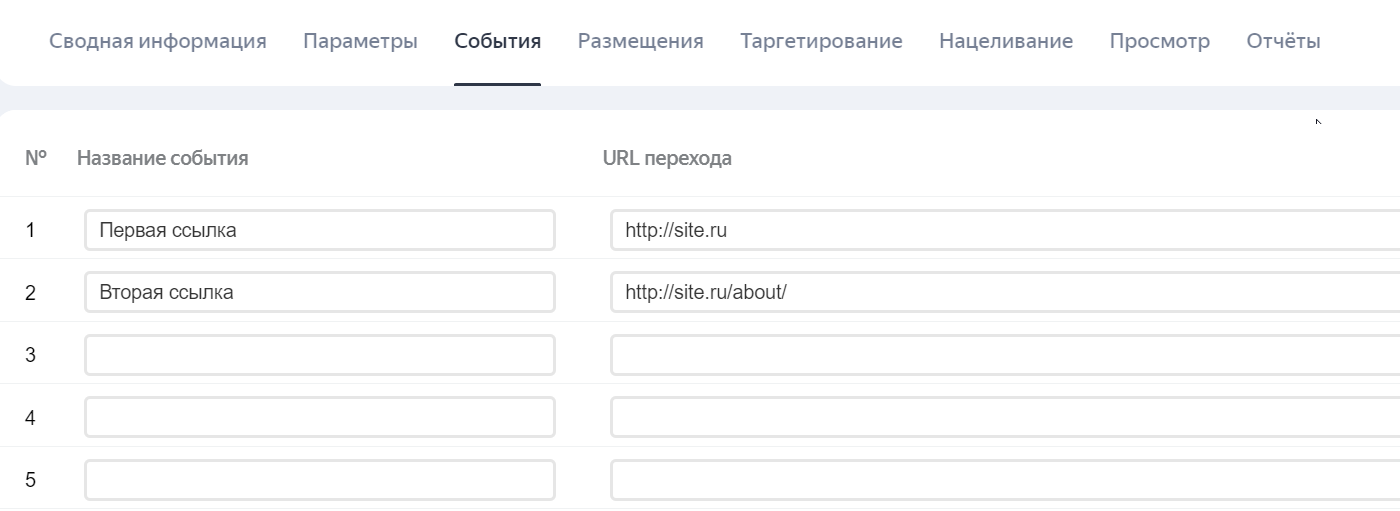Open the Просмотр tab
This screenshot has width=1400, height=511.
click(x=1159, y=41)
